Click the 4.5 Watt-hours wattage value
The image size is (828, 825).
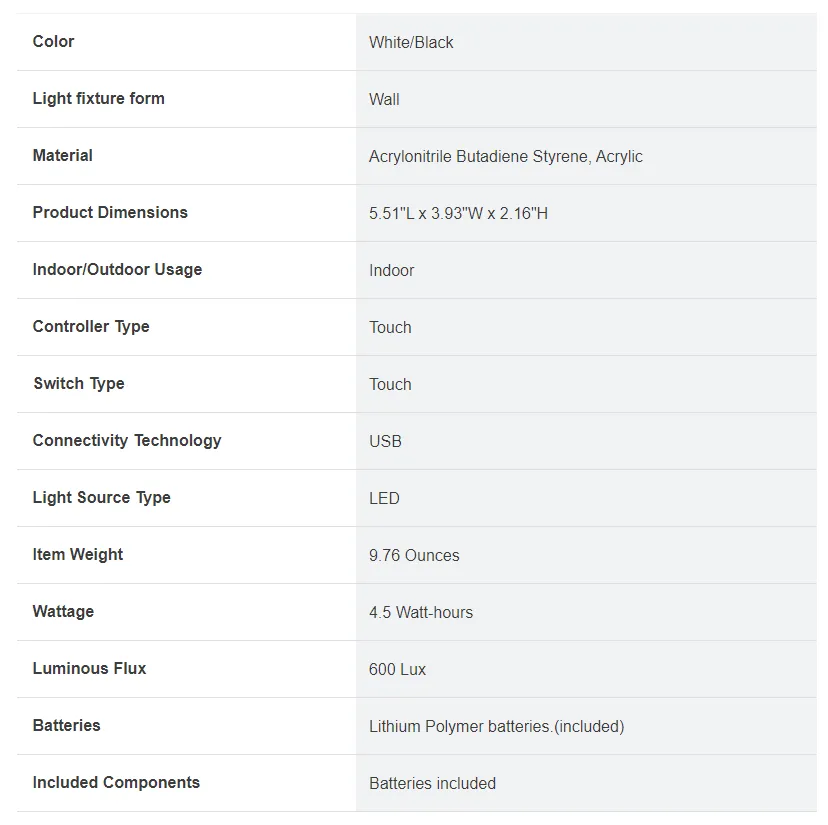coord(421,612)
